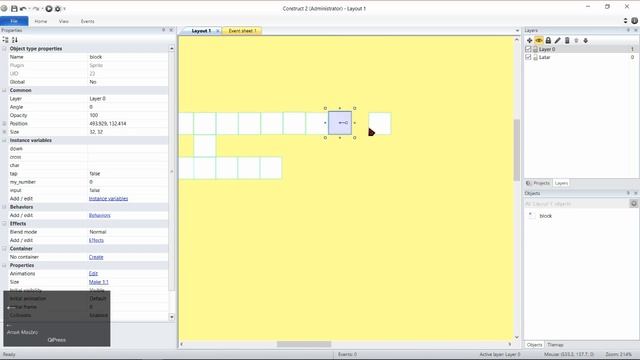Open the Behaviors link
The image size is (640, 360).
(x=100, y=216)
